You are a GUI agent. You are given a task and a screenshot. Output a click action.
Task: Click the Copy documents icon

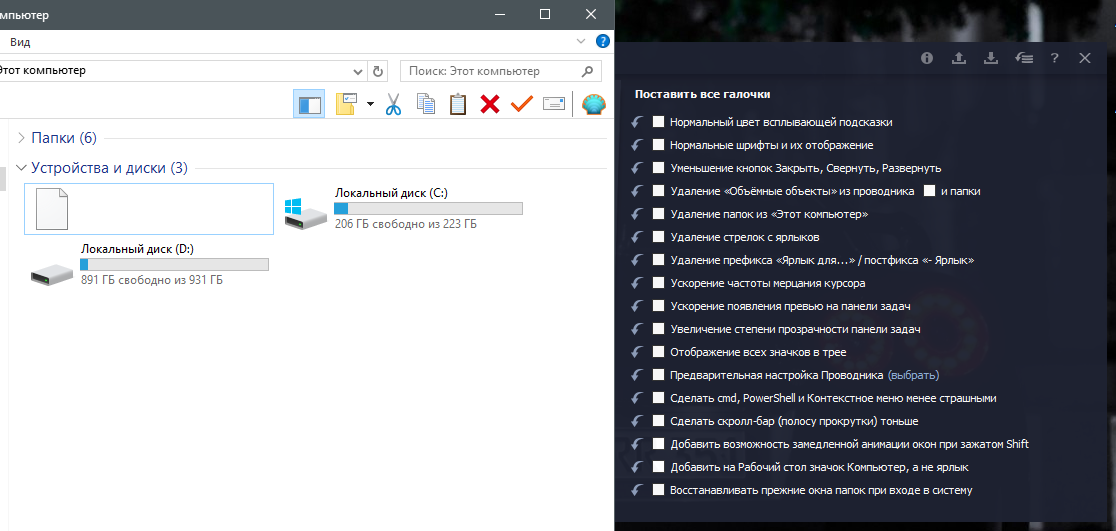tap(426, 104)
